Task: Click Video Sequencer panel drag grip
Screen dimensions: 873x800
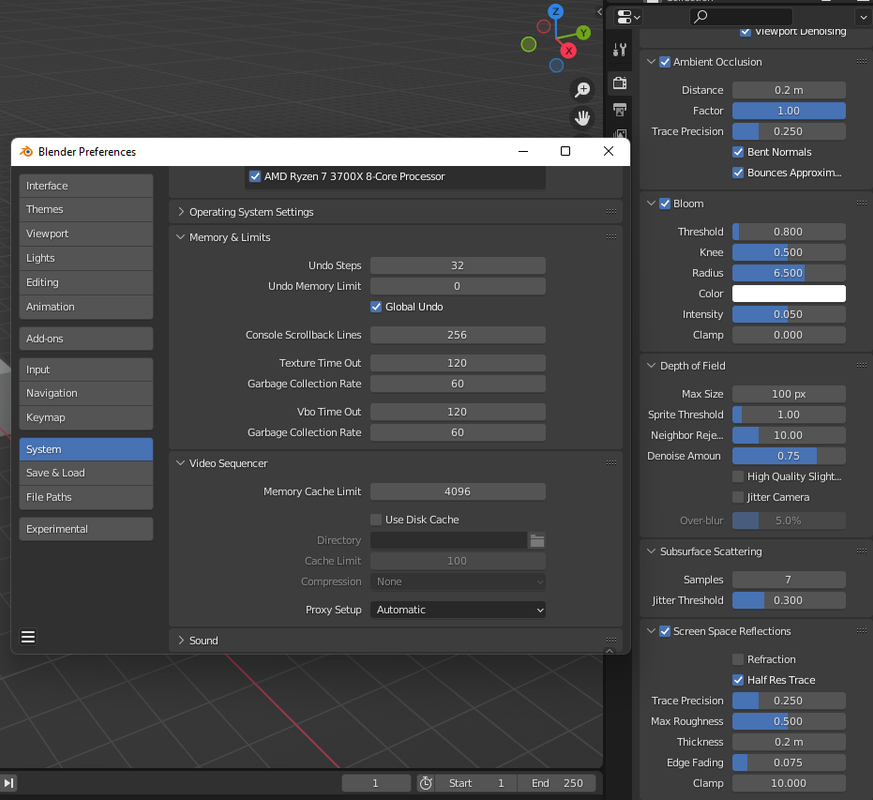Action: [x=611, y=463]
